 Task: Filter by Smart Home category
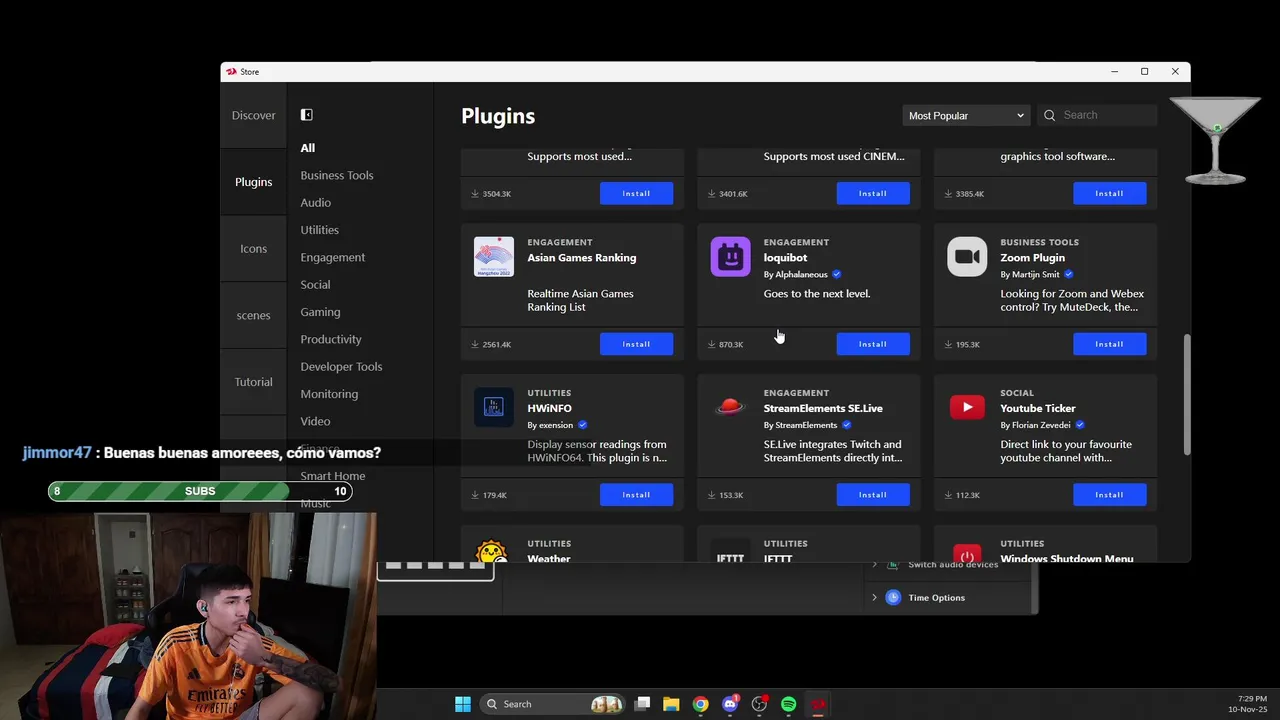[x=333, y=476]
